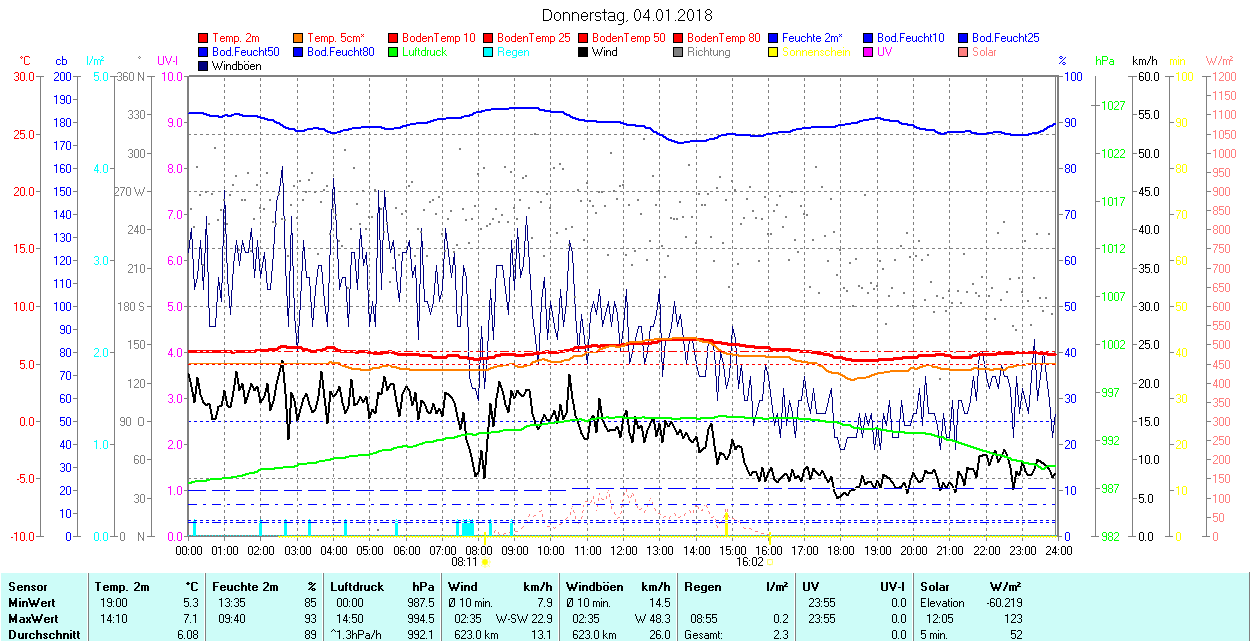Select the dark navy Windböen legend square
The width and height of the screenshot is (1250, 641).
click(x=203, y=66)
